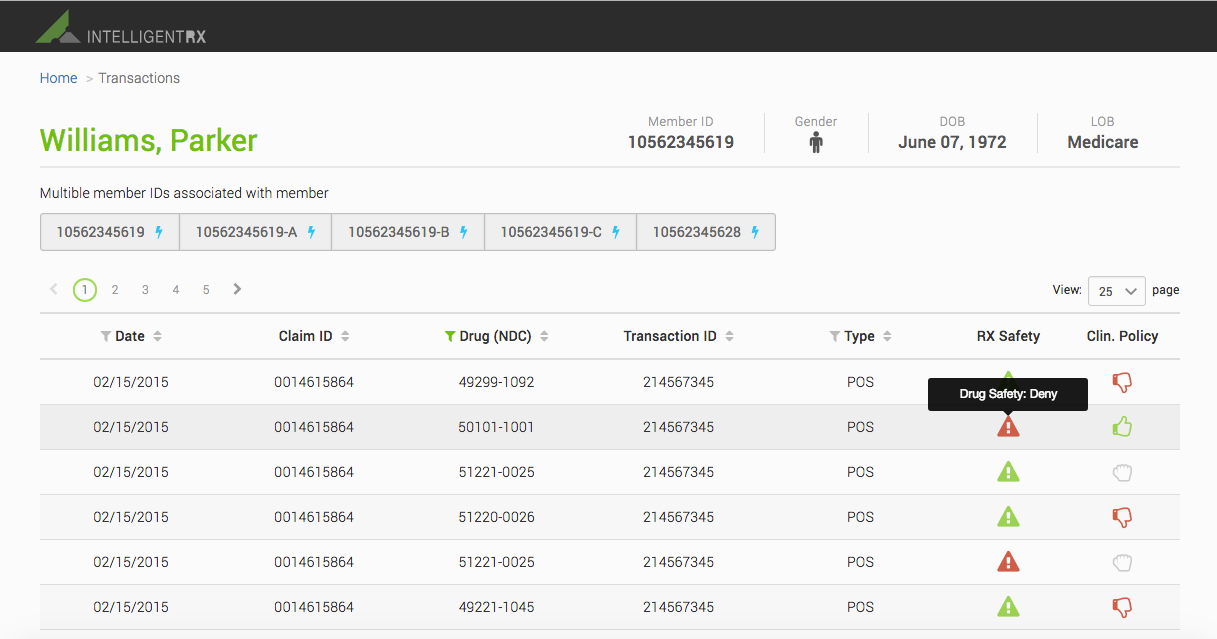Go to the previous page with the left chevron

(54, 289)
